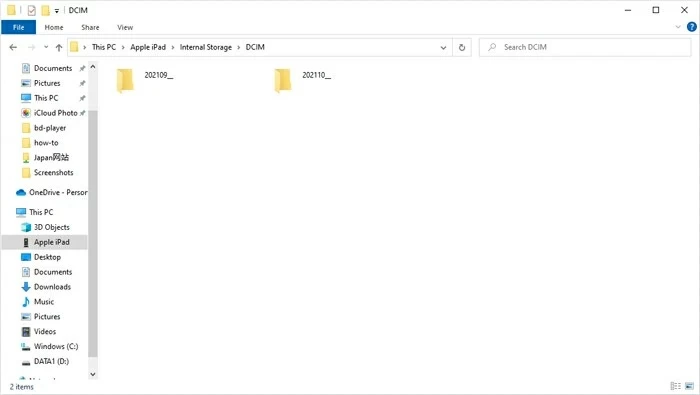Switch to details view layout icon
The height and width of the screenshot is (395, 700).
tap(675, 386)
